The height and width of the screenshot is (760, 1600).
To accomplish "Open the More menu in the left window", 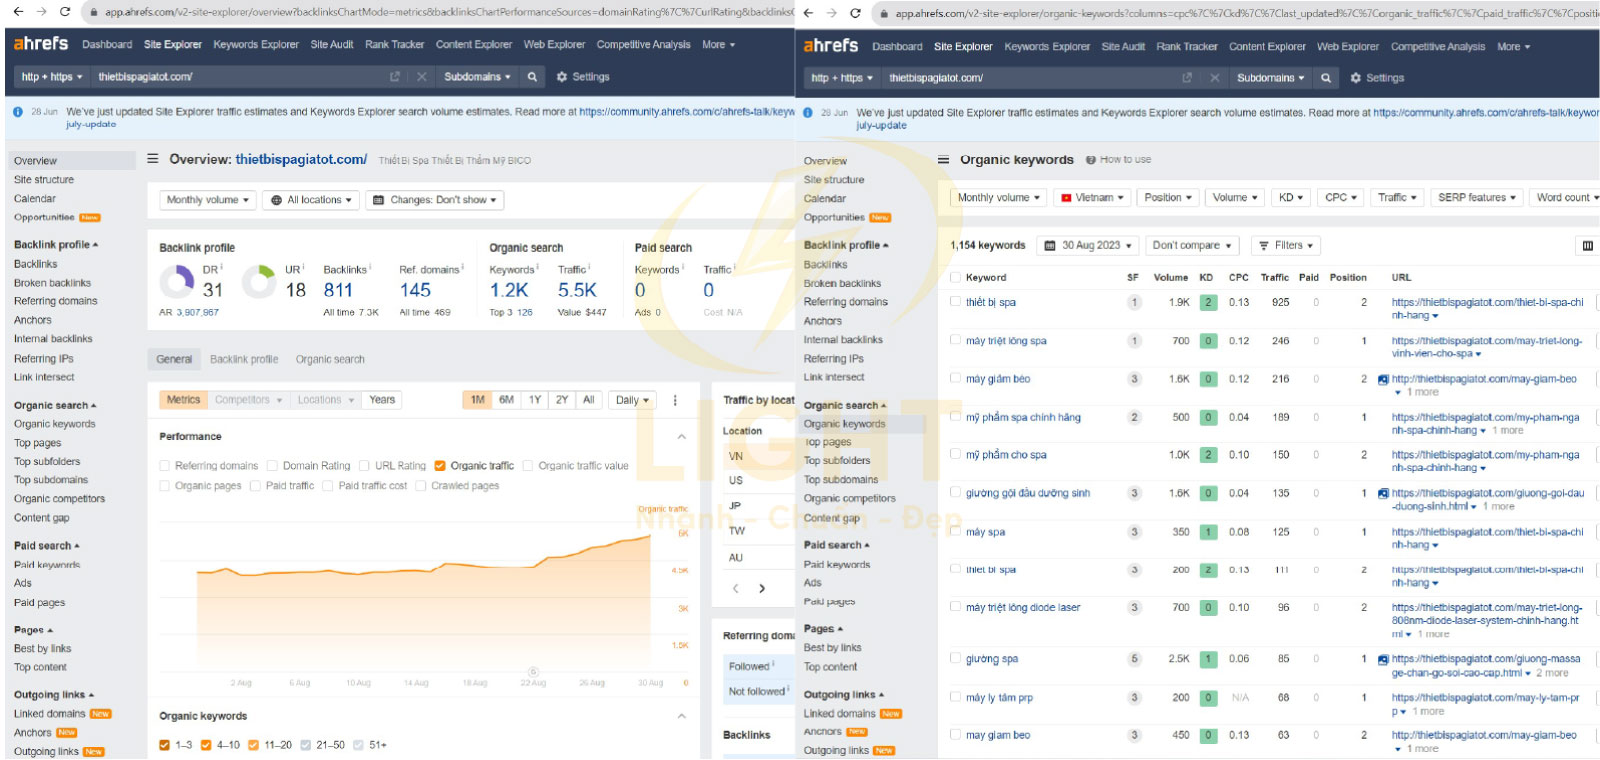I will [718, 45].
